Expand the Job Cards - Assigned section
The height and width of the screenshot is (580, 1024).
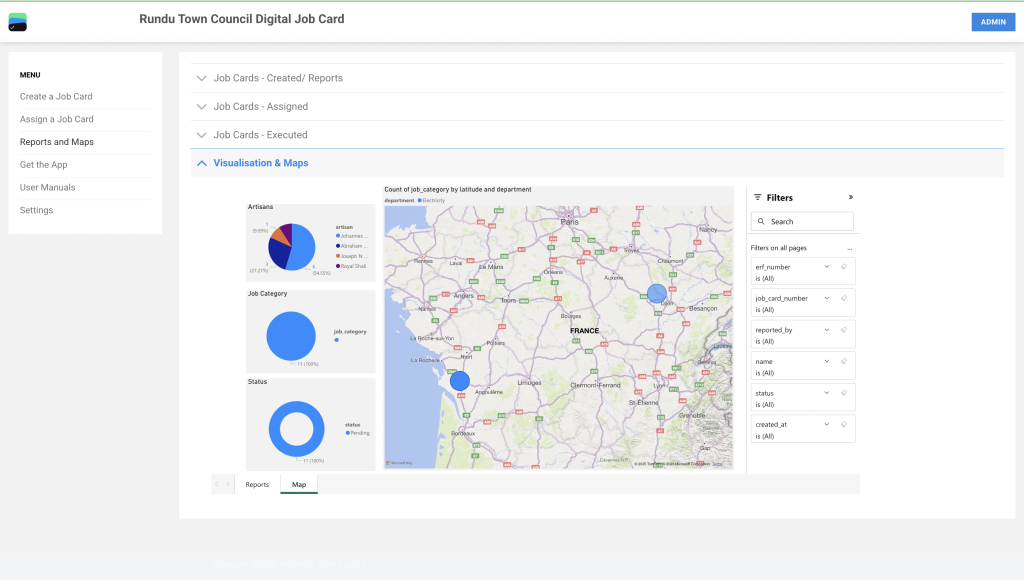pos(260,106)
